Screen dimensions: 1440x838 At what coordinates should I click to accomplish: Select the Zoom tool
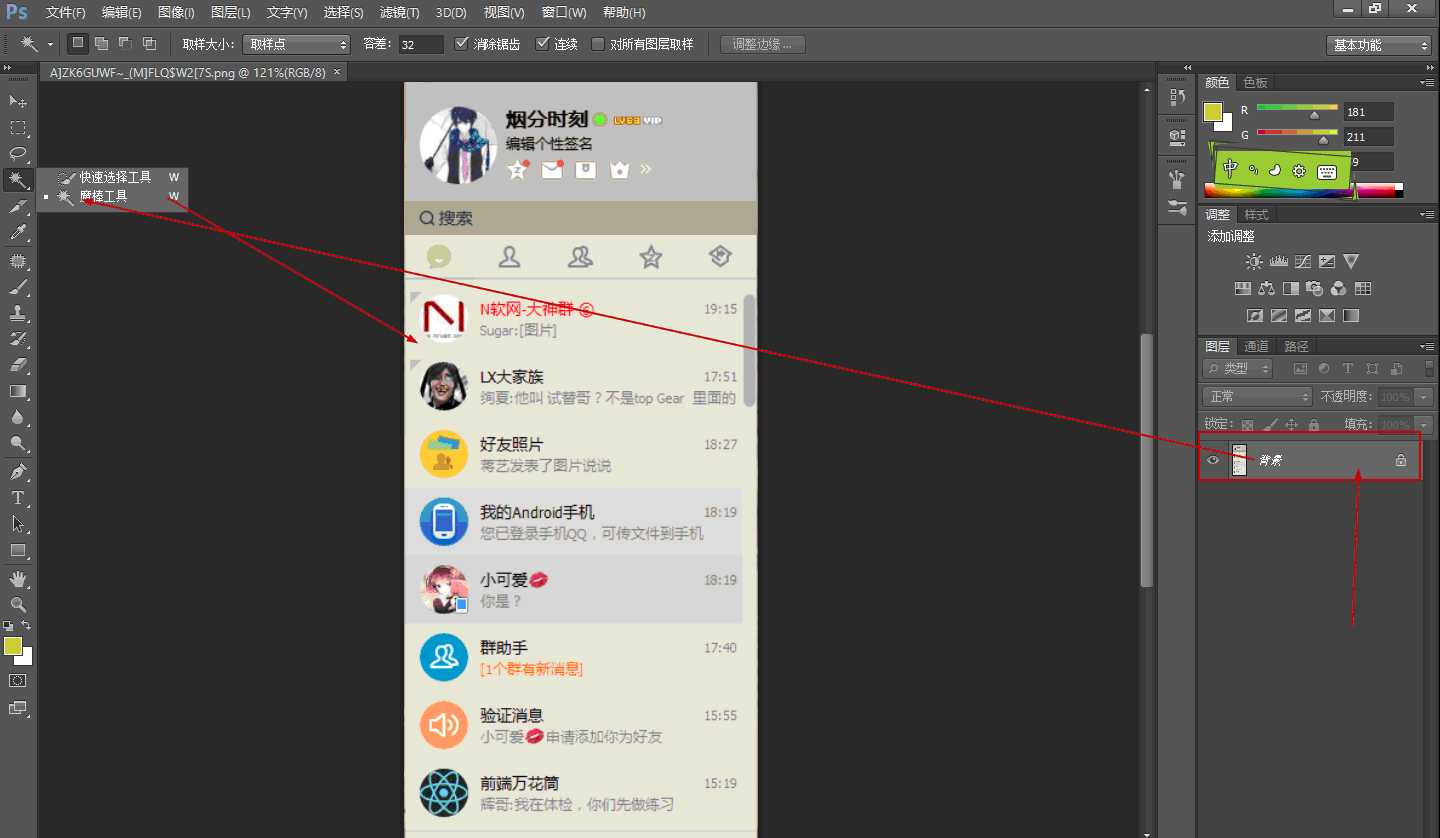18,604
